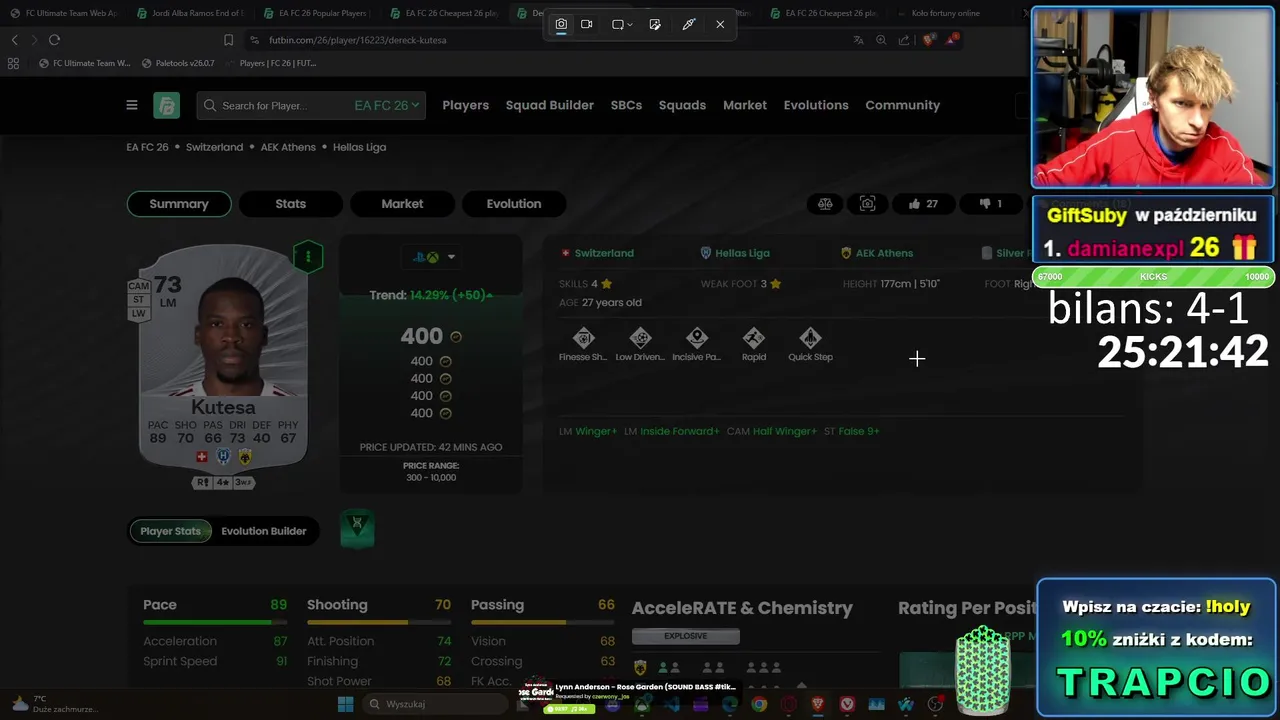
Task: Open snipping shape mode dropdown
Action: click(622, 24)
